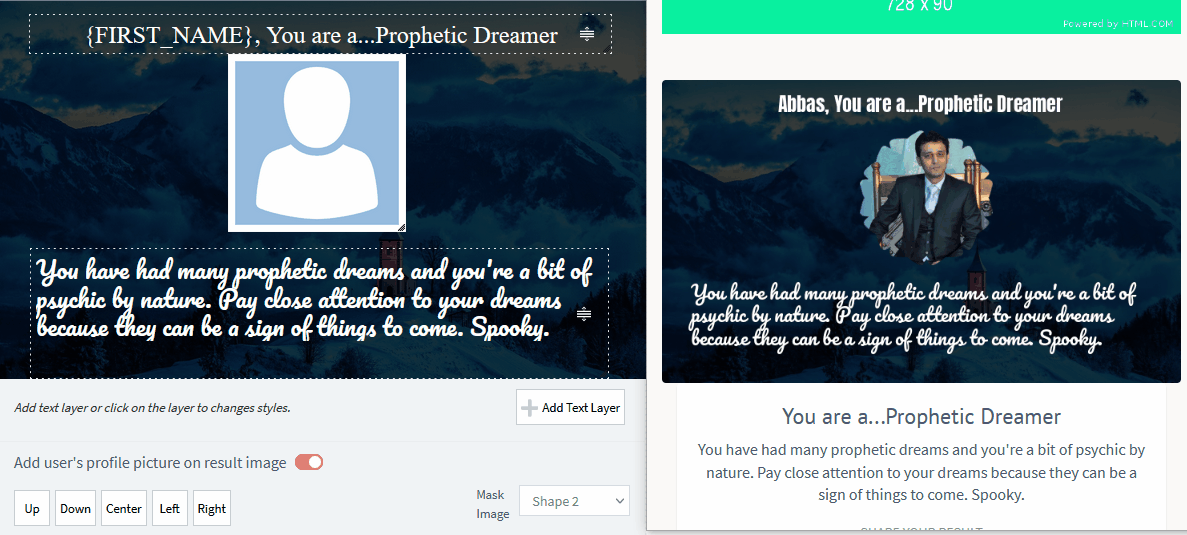
Task: Select the profile picture placeholder silhouette
Action: coord(317,143)
